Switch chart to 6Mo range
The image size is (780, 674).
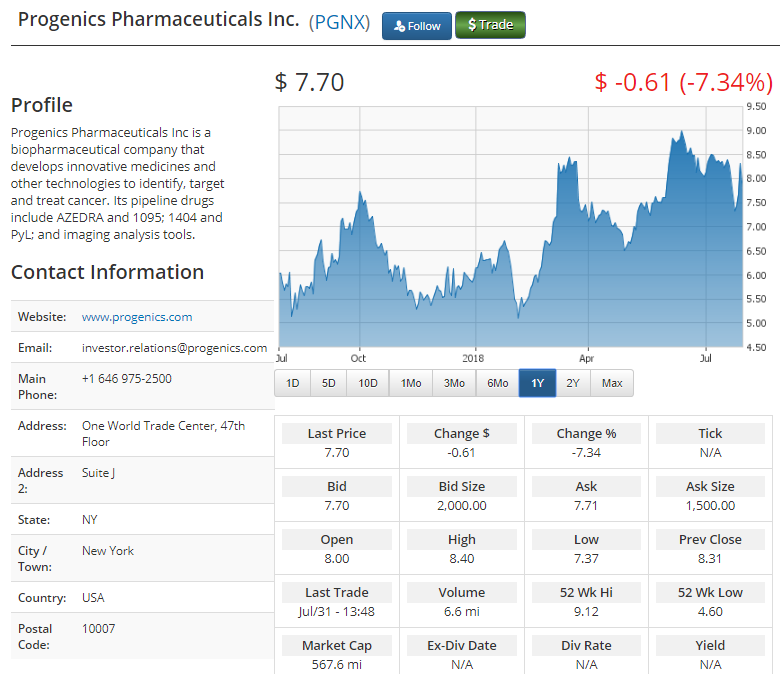click(x=497, y=383)
